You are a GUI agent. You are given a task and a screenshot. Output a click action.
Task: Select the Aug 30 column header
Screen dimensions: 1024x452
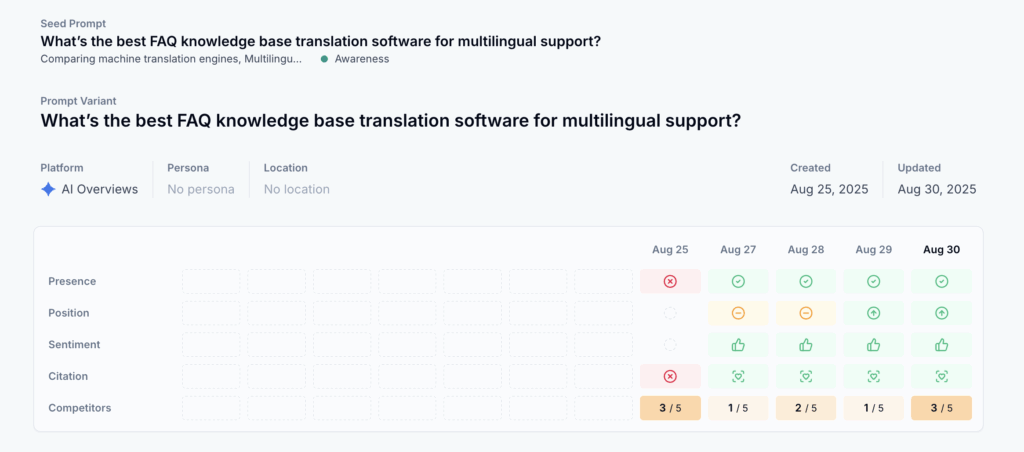click(941, 250)
